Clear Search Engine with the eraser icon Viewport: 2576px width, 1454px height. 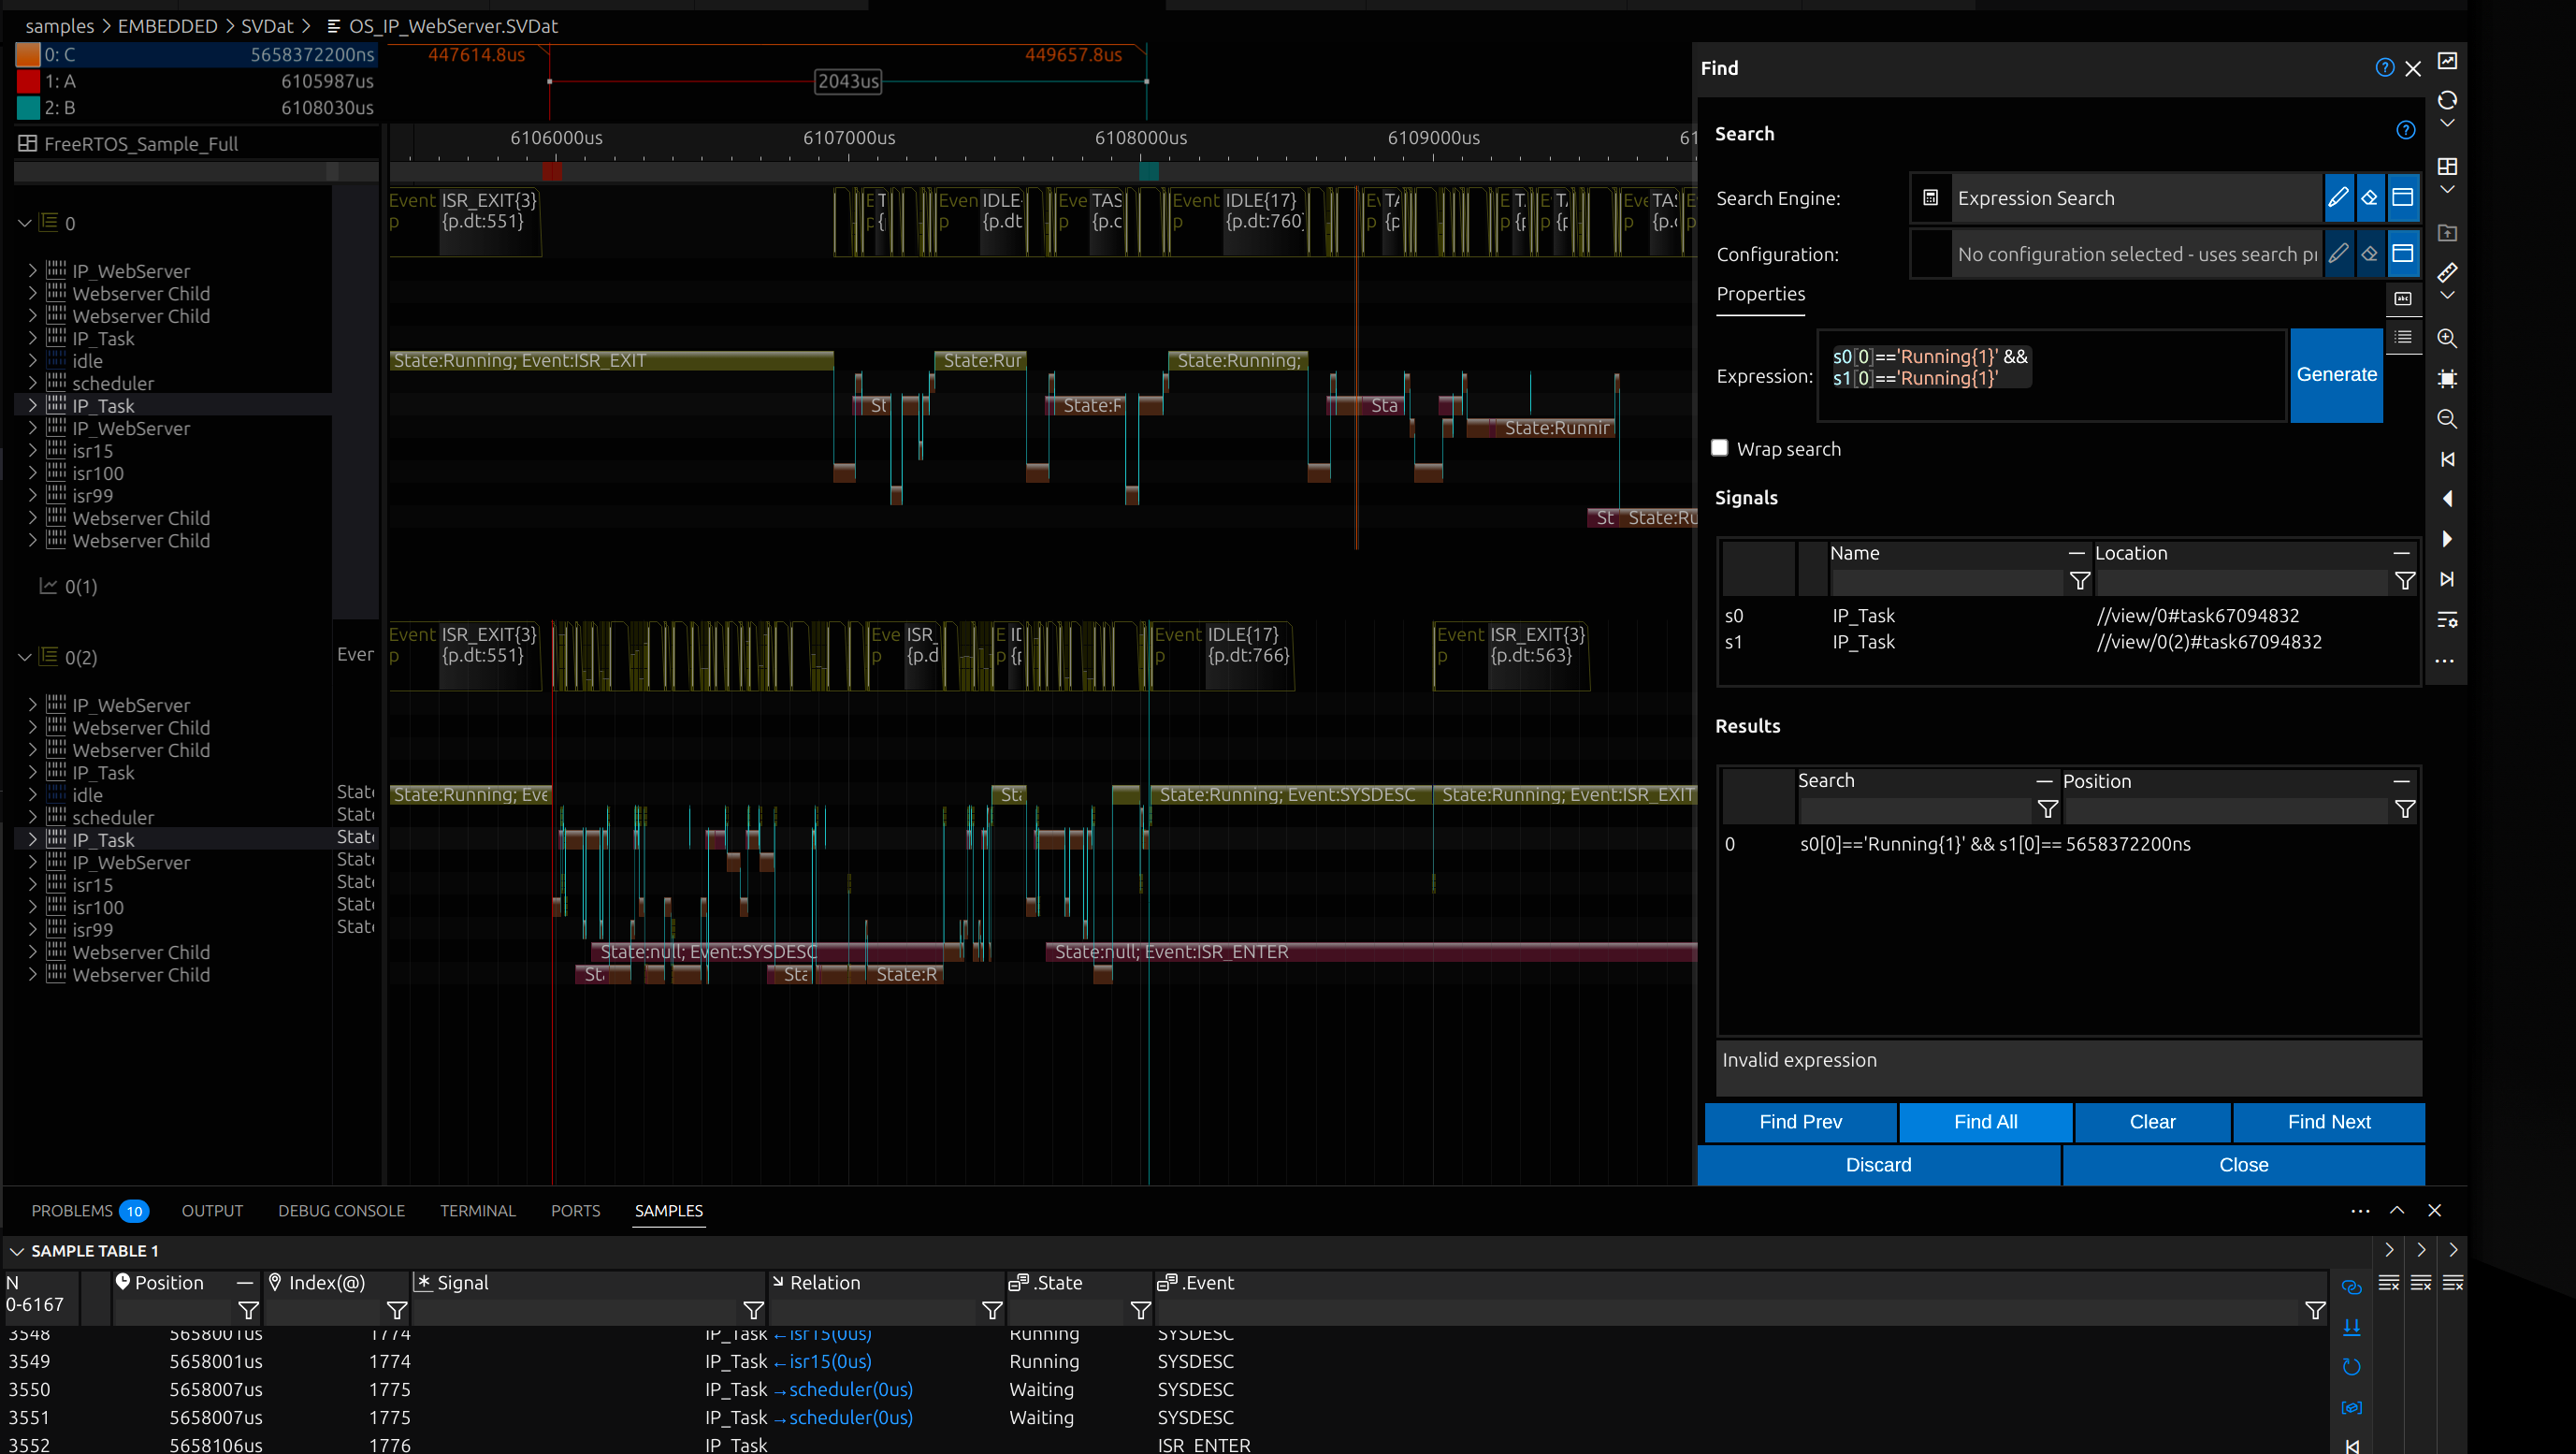(2369, 198)
